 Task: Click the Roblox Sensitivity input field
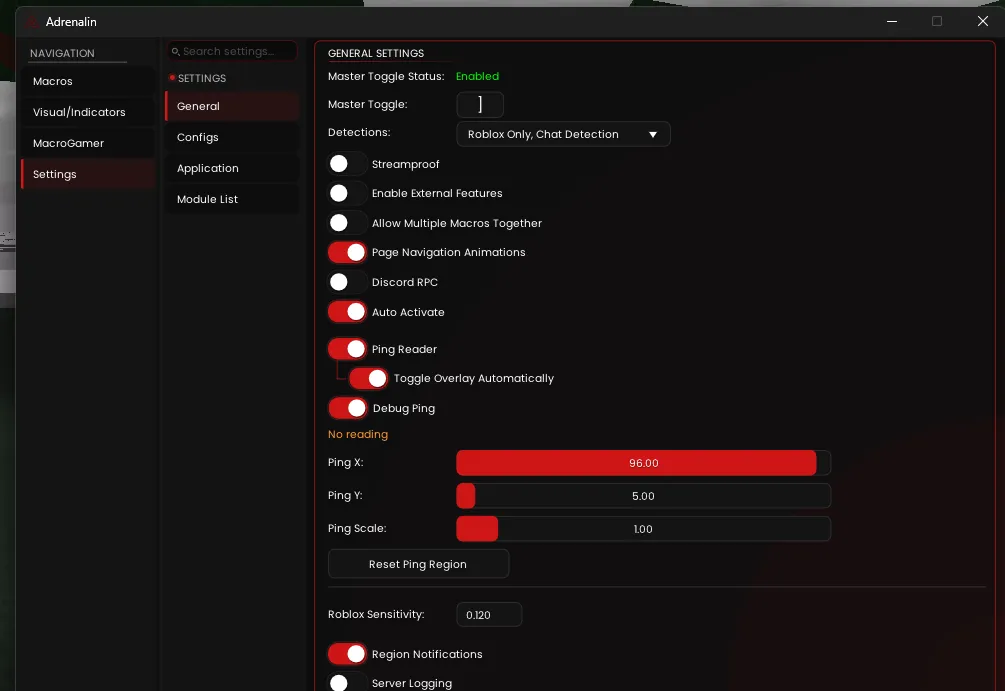[x=489, y=615]
